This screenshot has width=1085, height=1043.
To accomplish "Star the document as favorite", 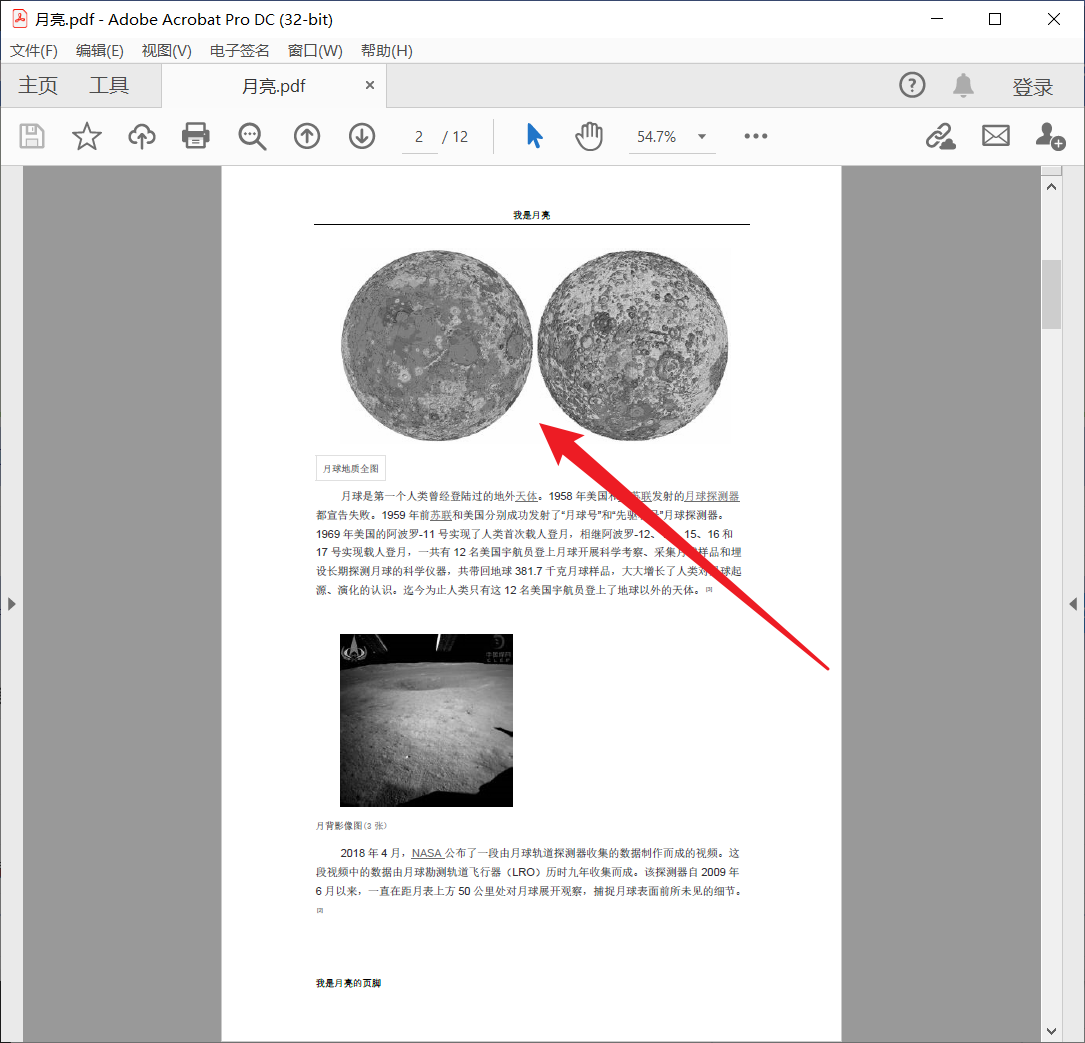I will click(86, 136).
